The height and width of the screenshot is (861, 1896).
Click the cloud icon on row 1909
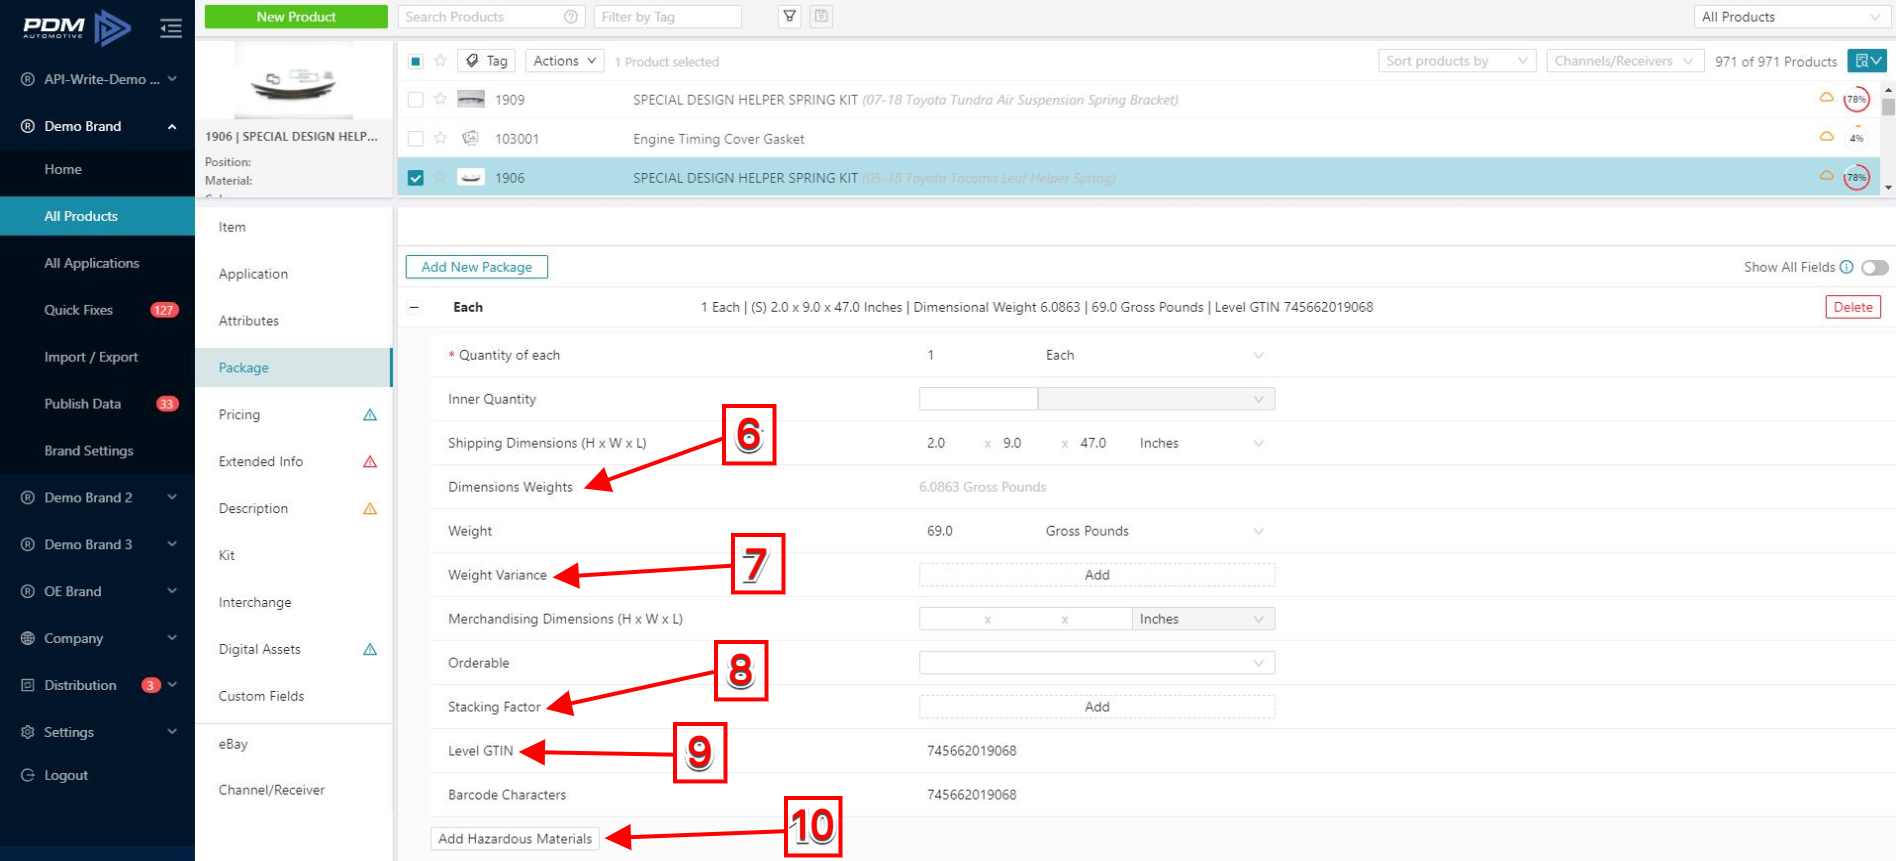click(1826, 97)
